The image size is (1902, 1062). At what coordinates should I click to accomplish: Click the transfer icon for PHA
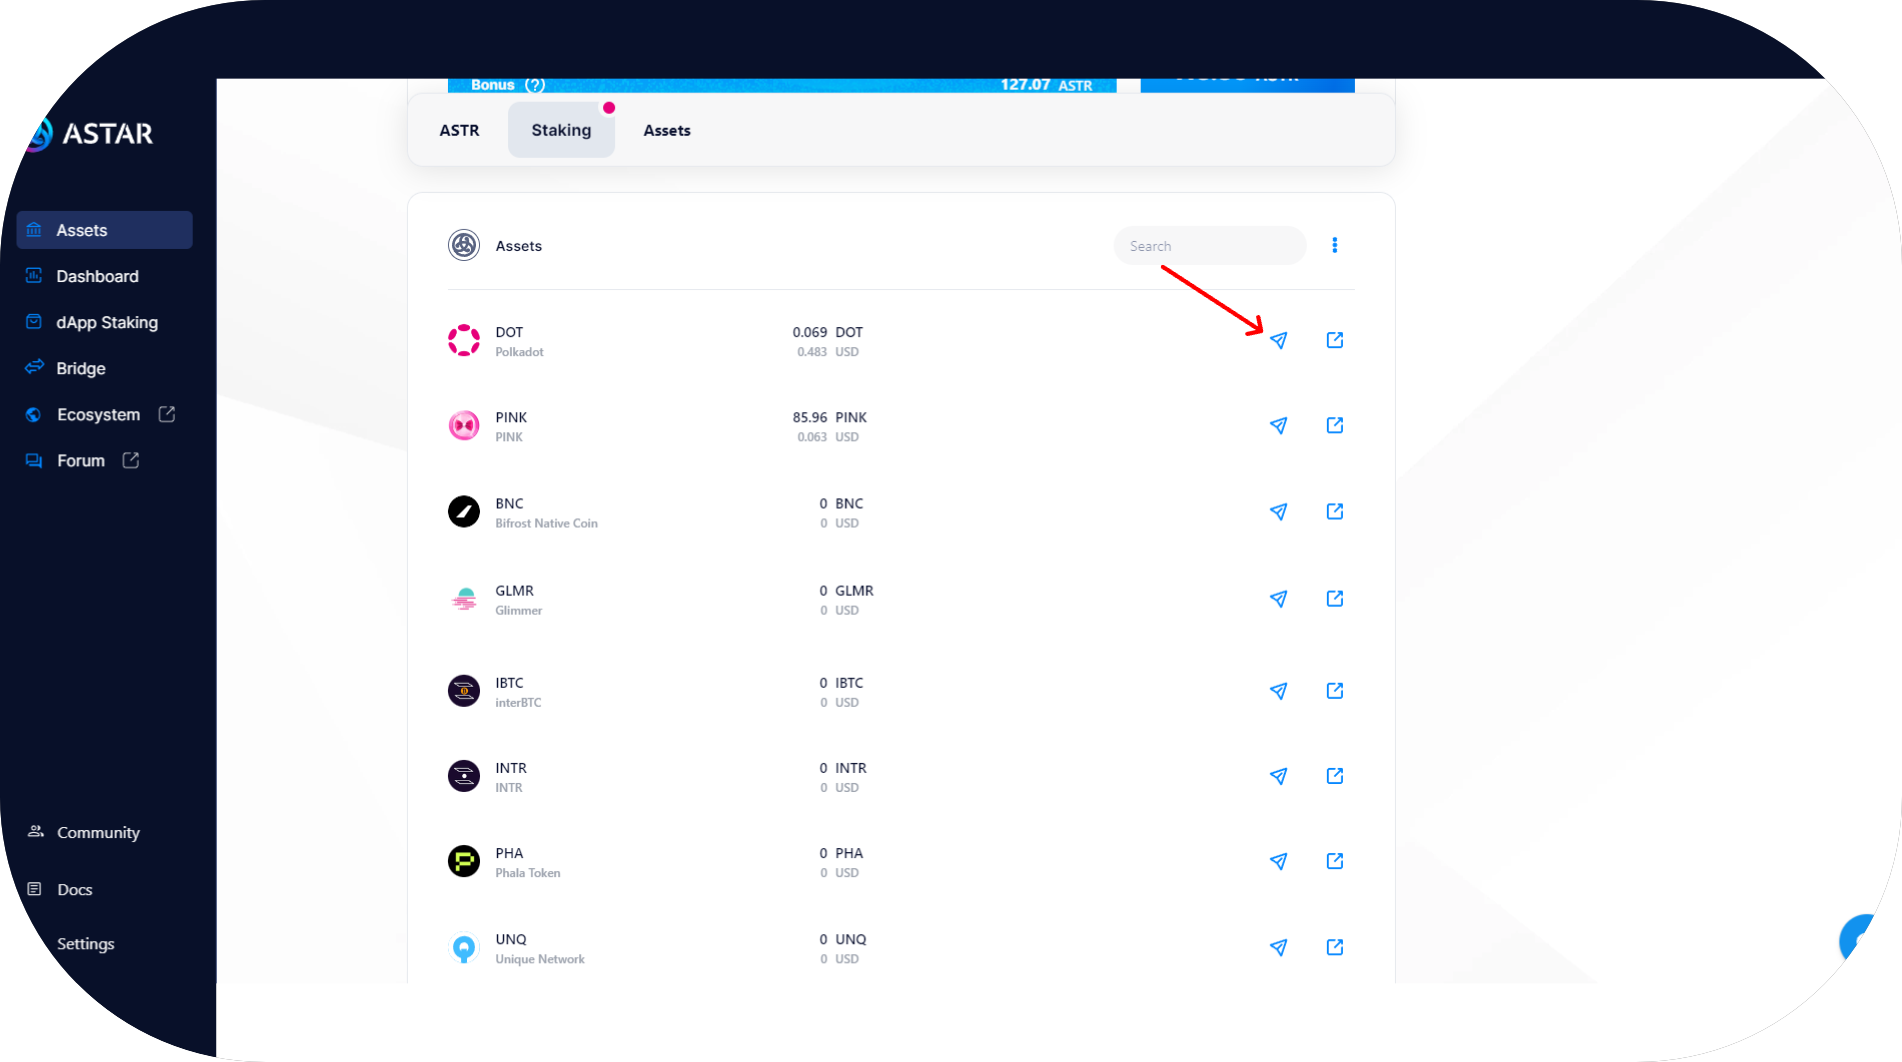[x=1278, y=861]
